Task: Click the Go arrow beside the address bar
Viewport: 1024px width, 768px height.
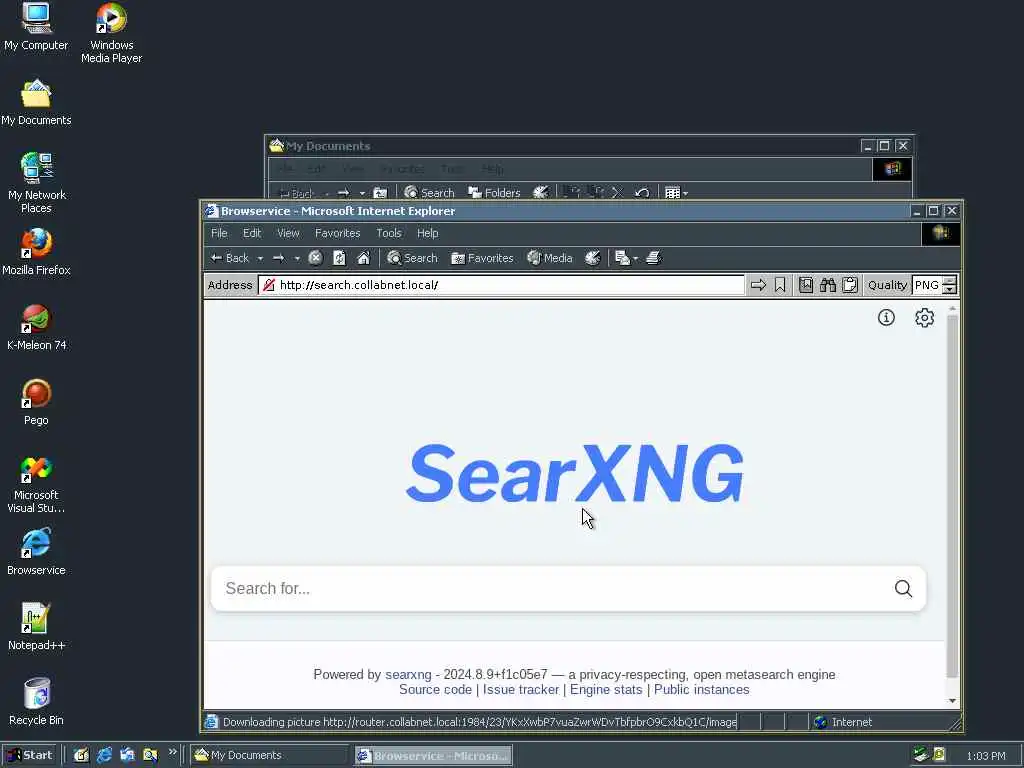Action: [758, 285]
